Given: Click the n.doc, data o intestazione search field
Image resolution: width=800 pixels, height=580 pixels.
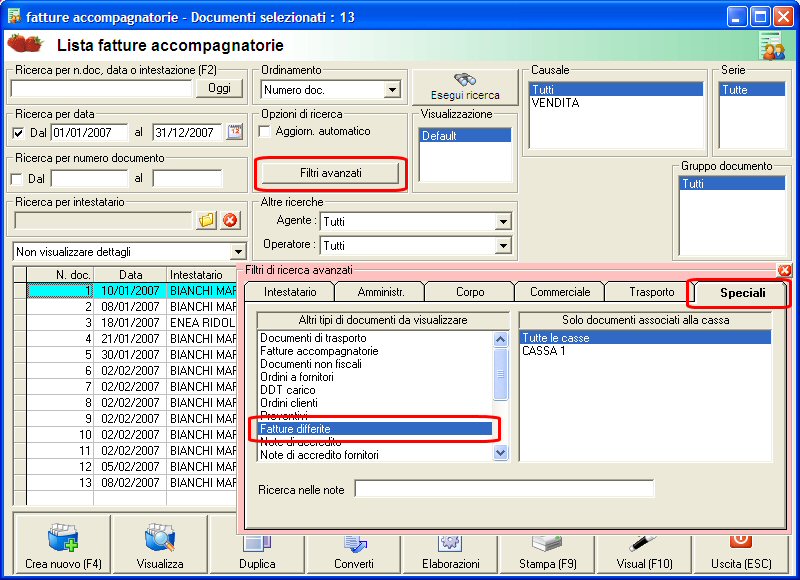Looking at the screenshot, I should (x=101, y=89).
